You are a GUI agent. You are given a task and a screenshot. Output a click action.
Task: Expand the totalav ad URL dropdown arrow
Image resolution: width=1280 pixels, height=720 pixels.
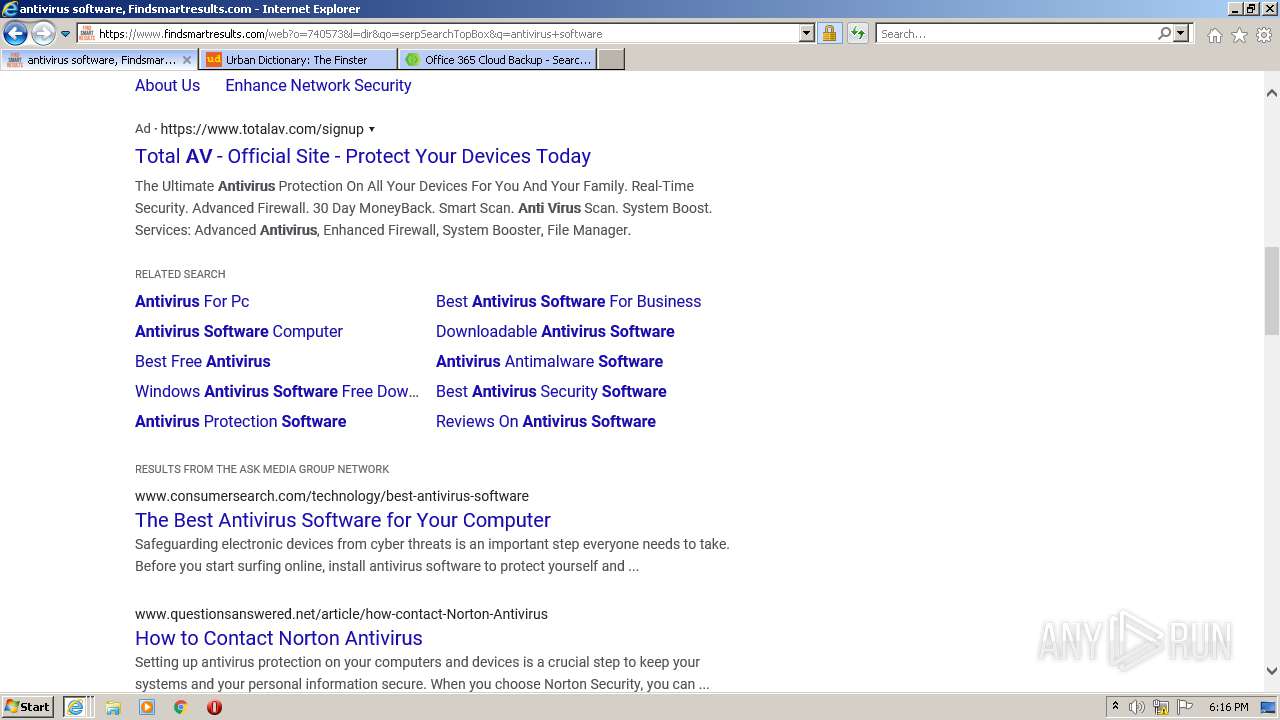[372, 129]
